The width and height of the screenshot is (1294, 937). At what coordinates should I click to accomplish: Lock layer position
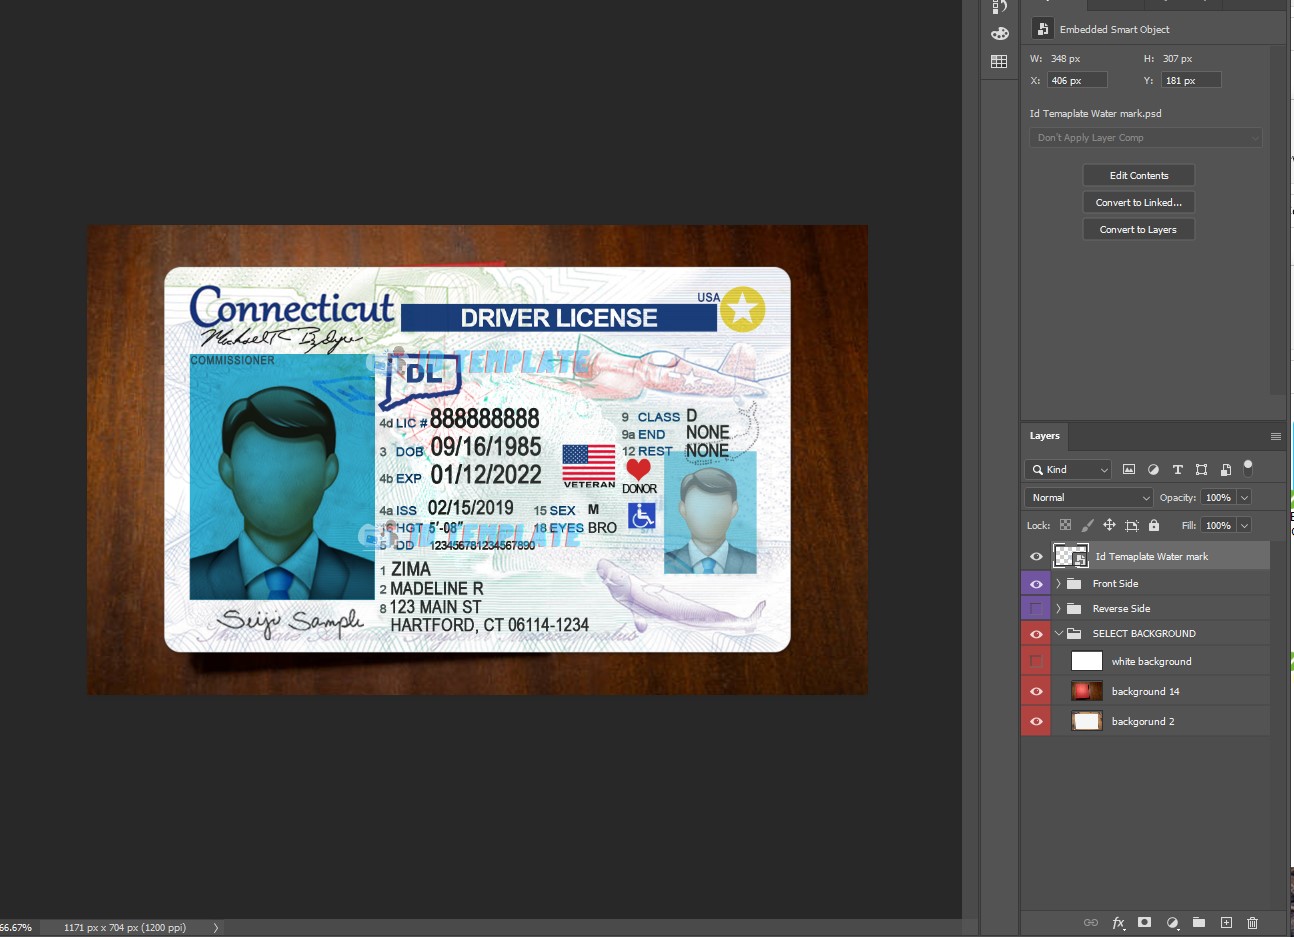pos(1109,525)
